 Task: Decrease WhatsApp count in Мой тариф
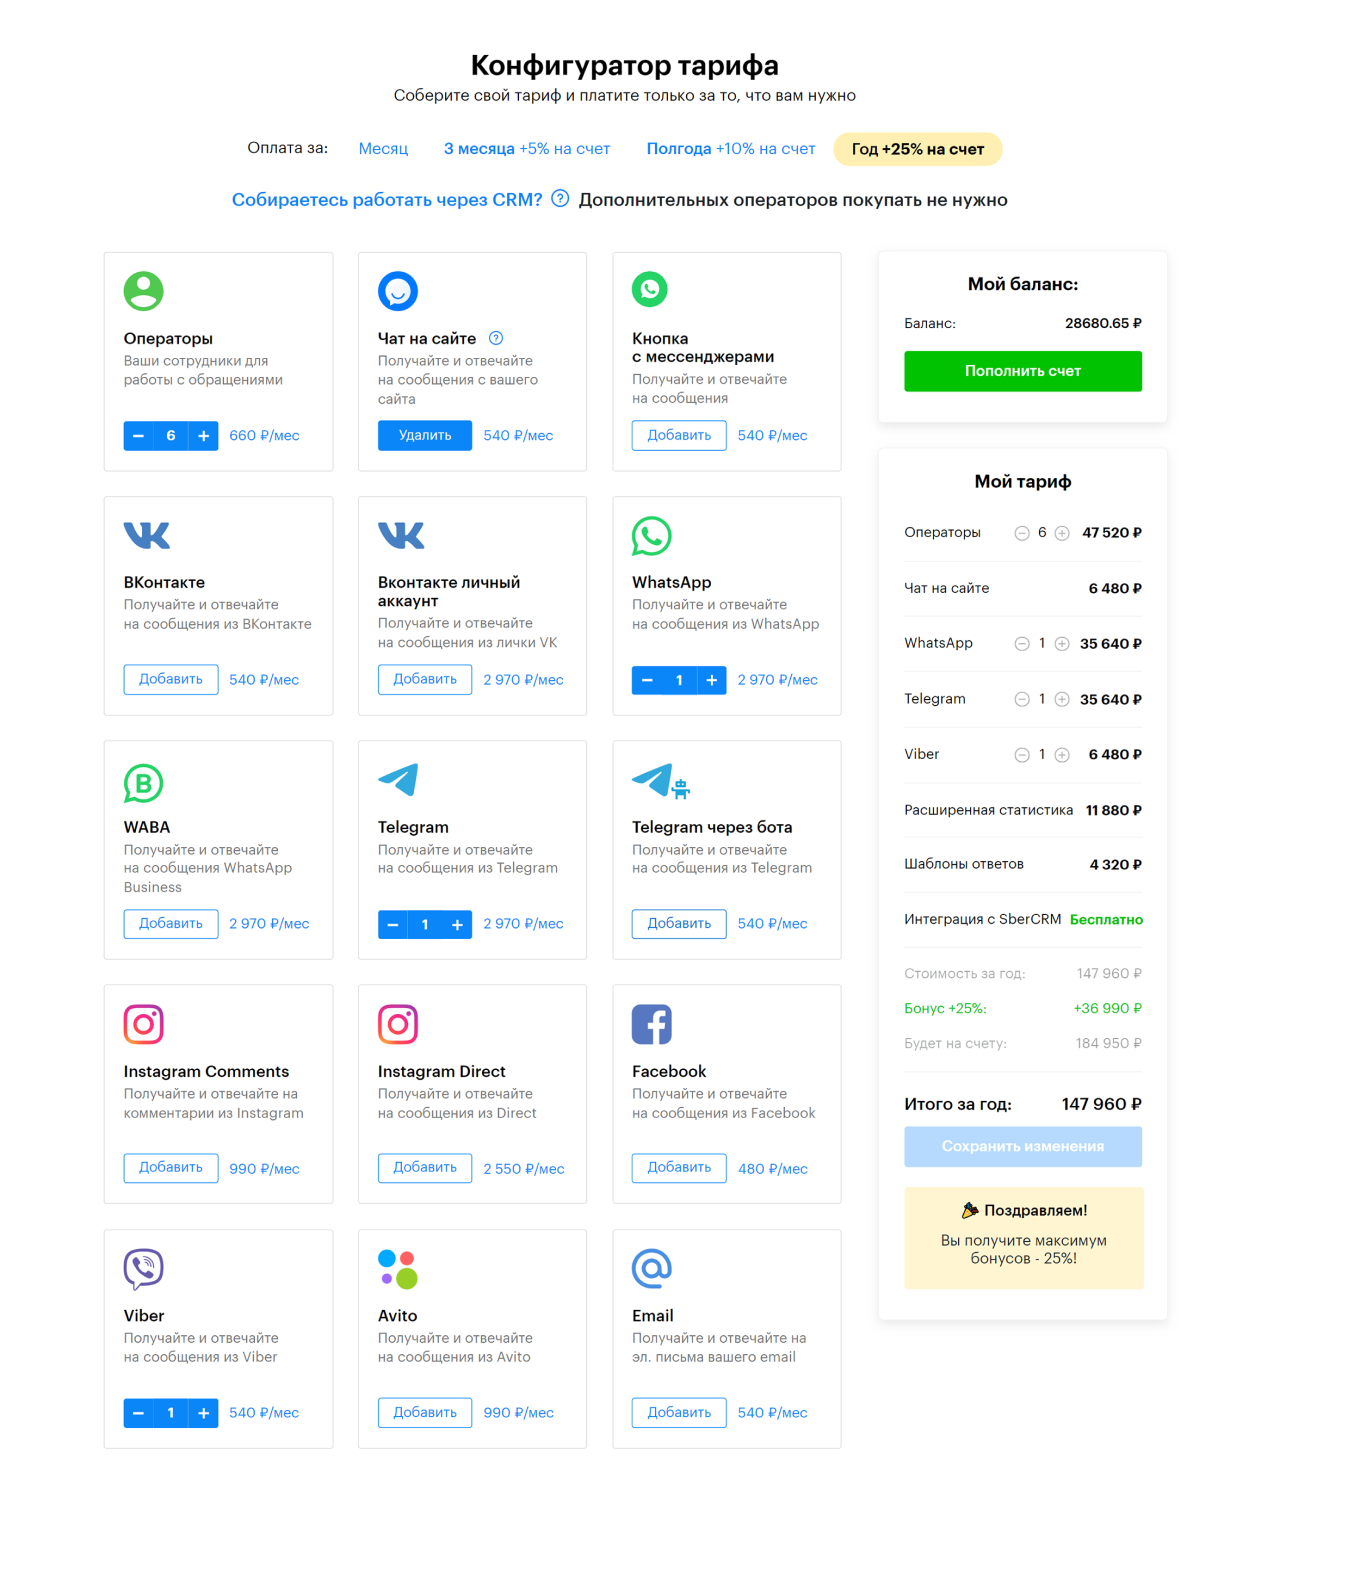pos(1021,644)
